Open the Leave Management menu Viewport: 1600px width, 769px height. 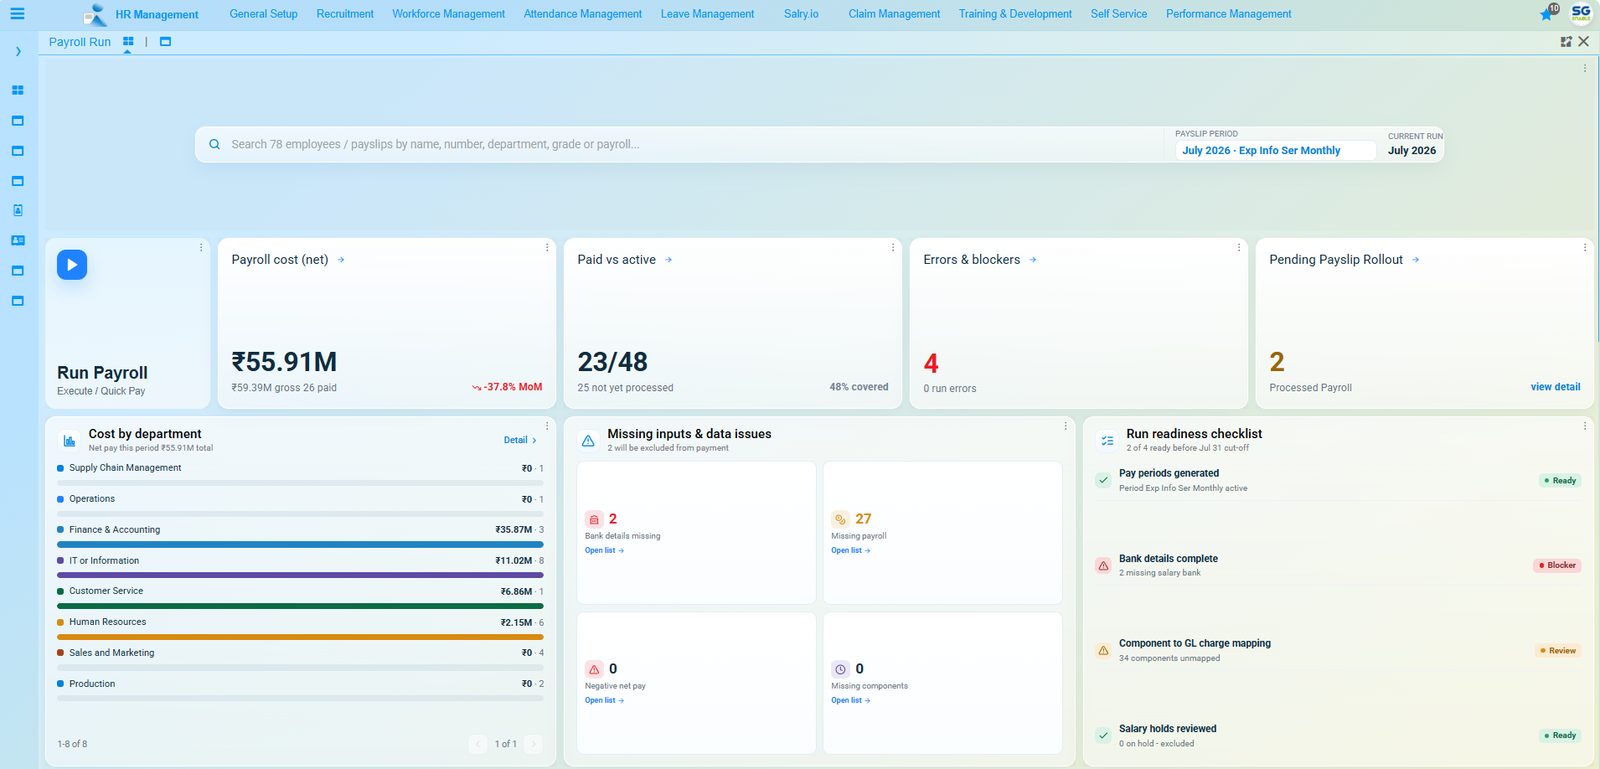coord(707,14)
